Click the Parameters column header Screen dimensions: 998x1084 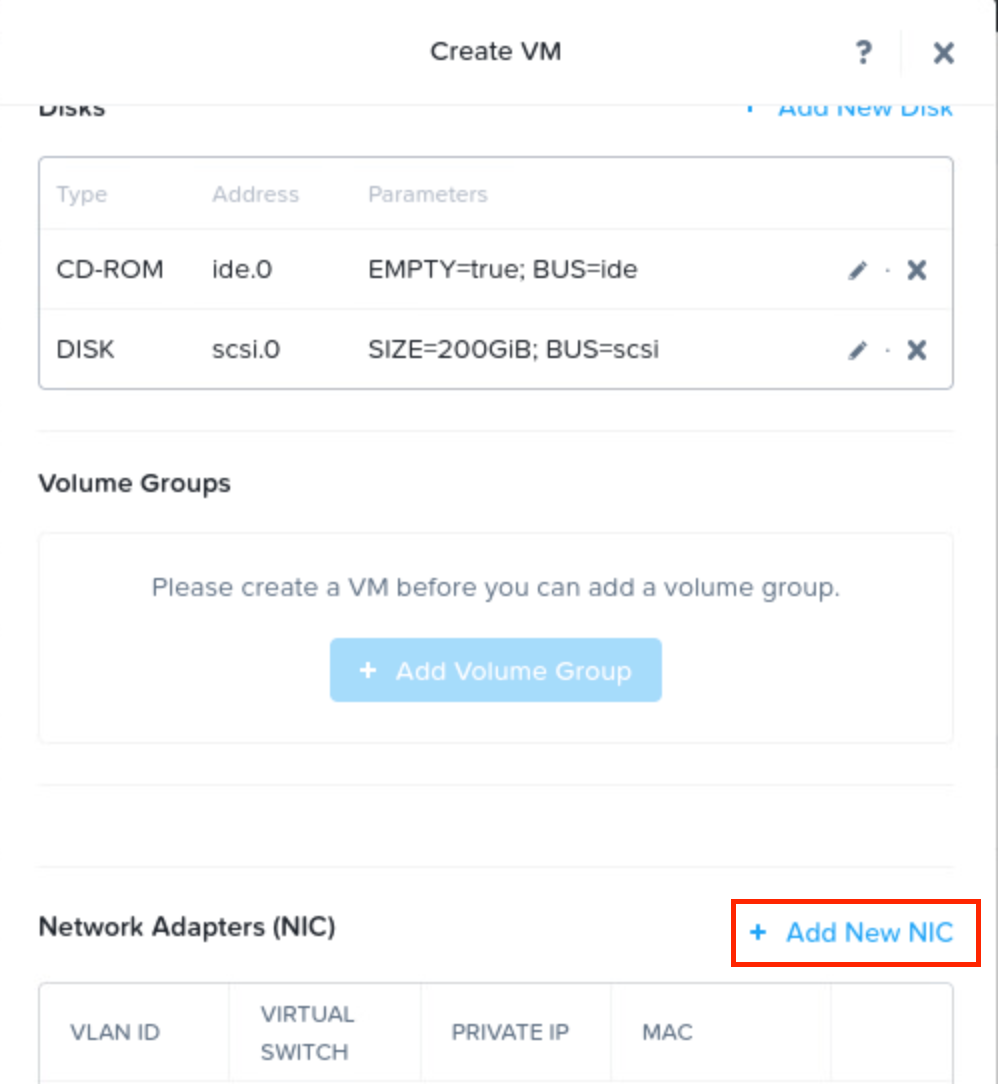427,194
